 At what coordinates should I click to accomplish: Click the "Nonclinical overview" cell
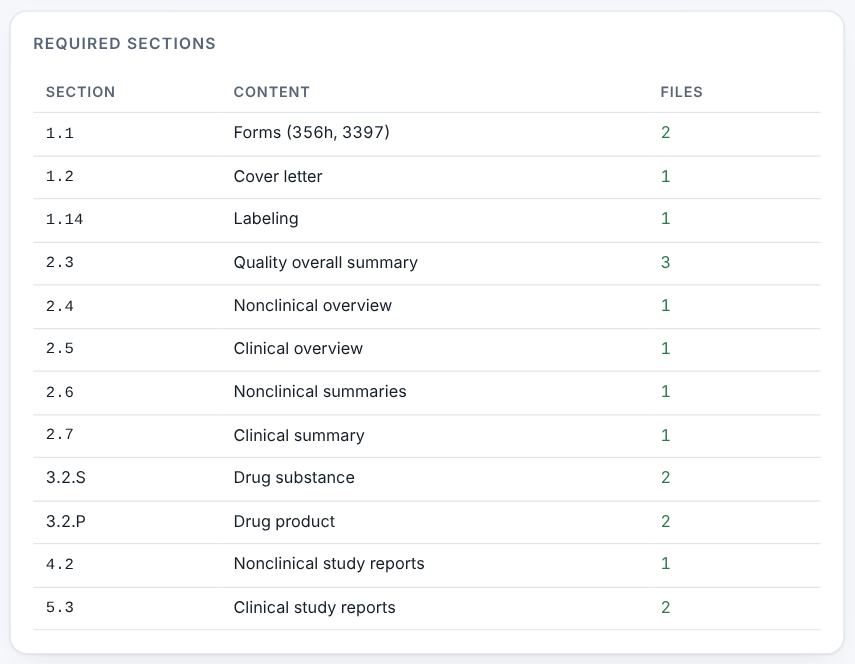coord(312,305)
